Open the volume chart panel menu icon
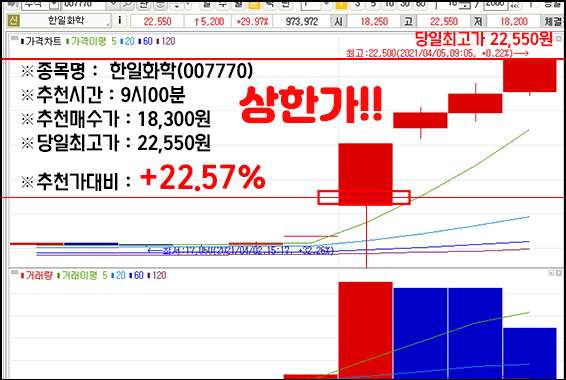The image size is (566, 380). click(14, 272)
